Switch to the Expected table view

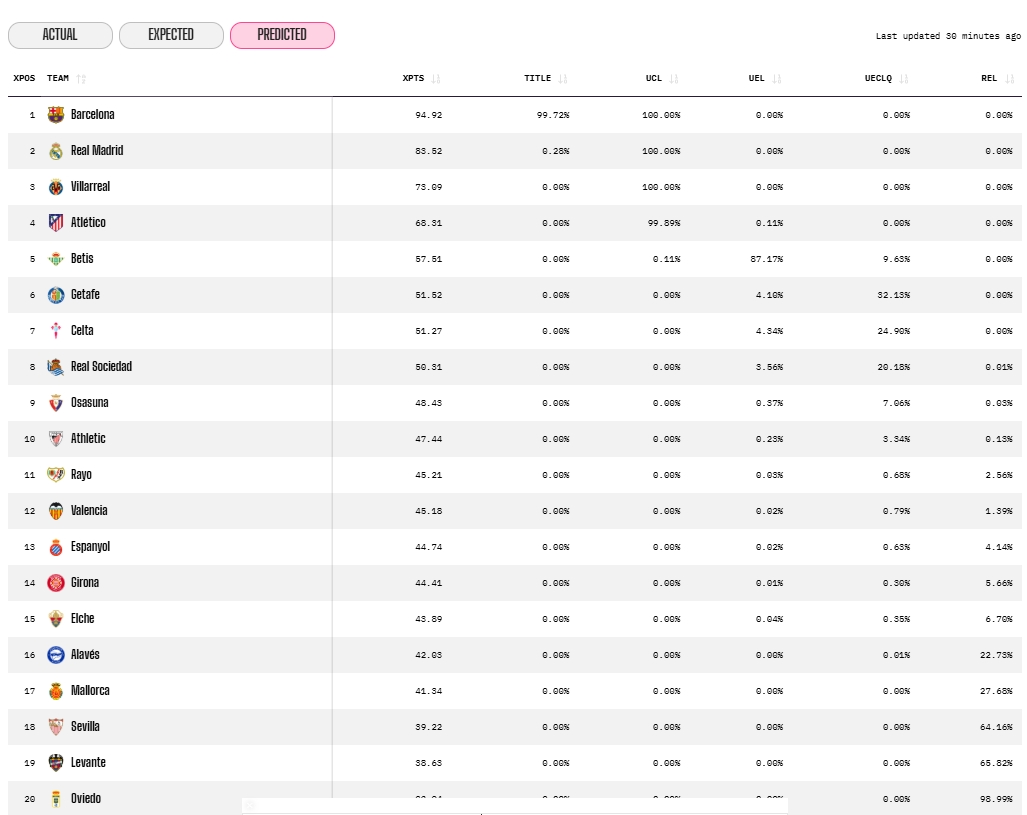[x=171, y=35]
